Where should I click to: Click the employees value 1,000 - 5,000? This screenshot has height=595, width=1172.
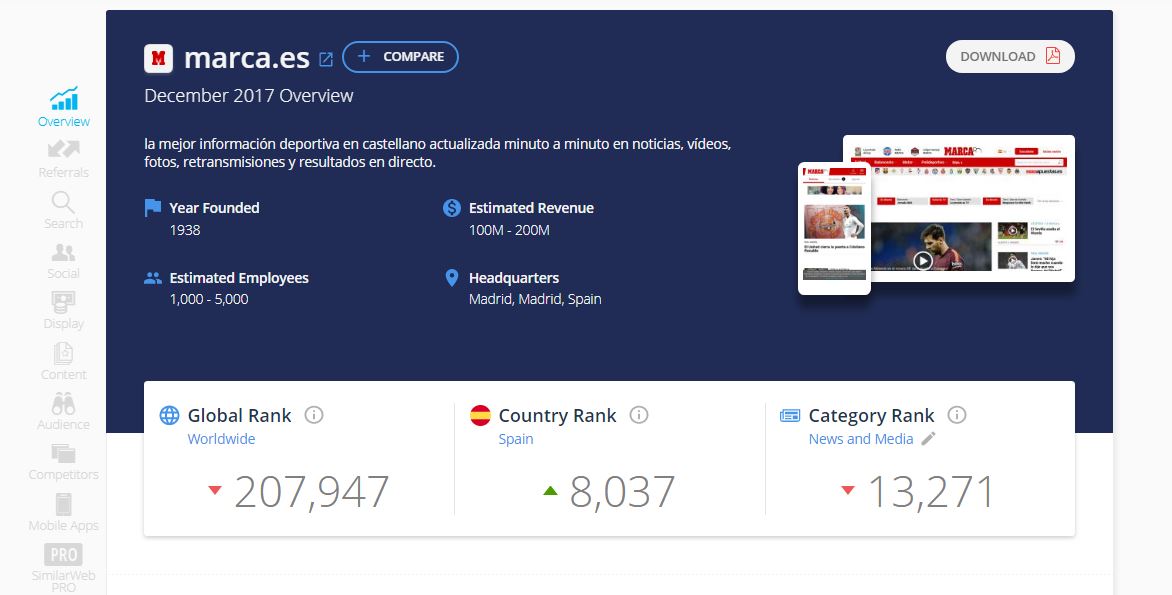tap(209, 299)
